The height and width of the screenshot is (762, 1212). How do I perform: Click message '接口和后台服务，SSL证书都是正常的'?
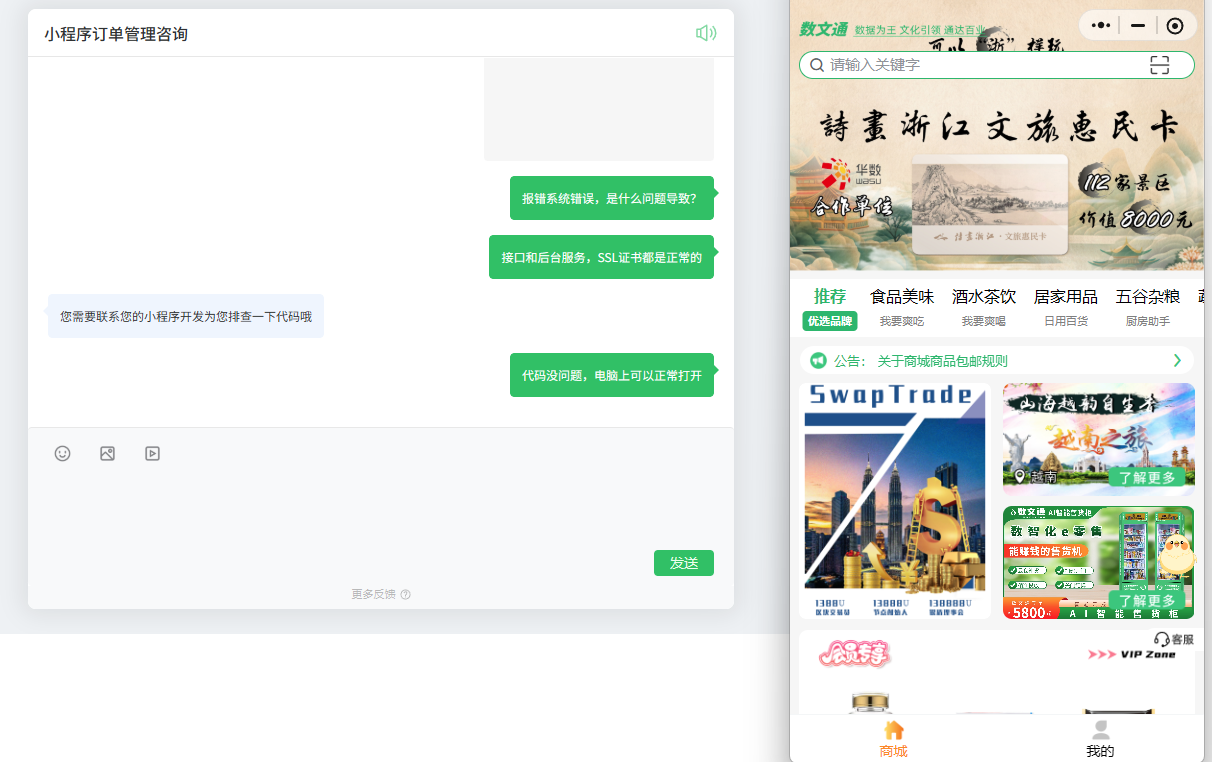(602, 257)
